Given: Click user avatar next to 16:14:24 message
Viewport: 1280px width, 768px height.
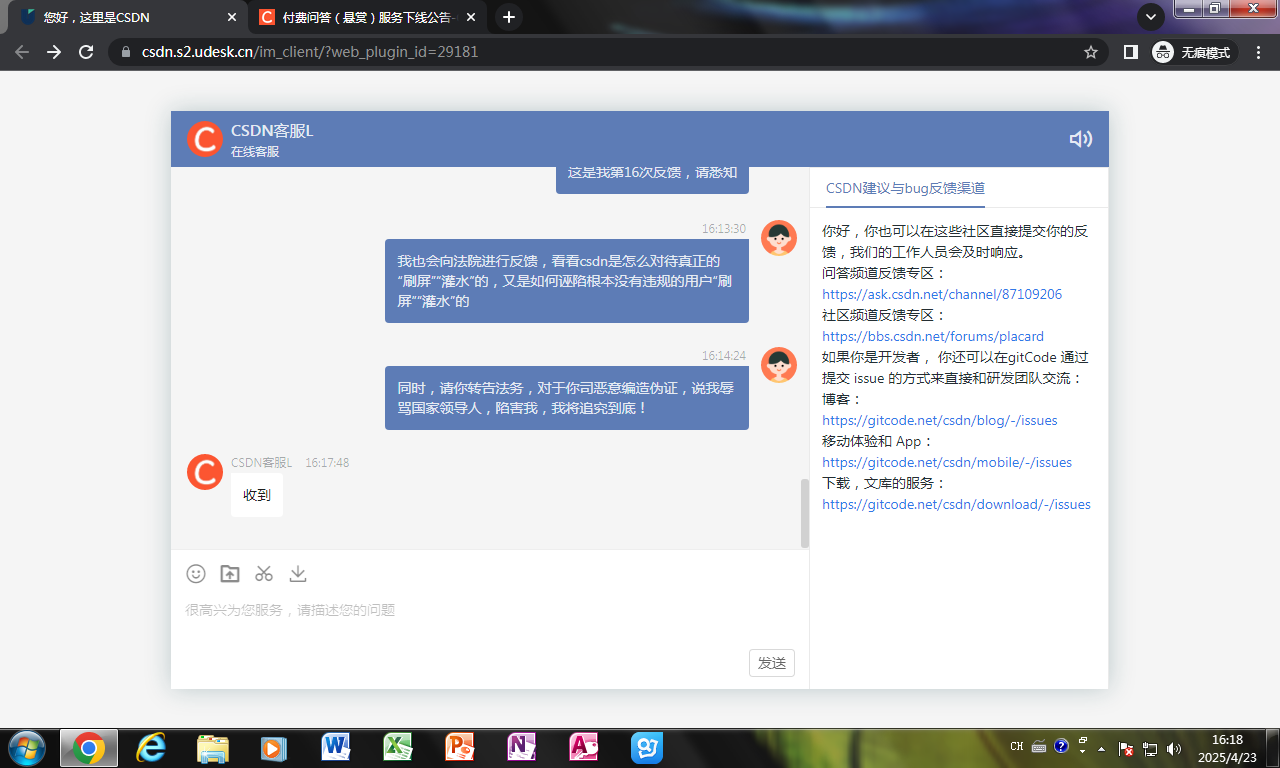Looking at the screenshot, I should (779, 365).
